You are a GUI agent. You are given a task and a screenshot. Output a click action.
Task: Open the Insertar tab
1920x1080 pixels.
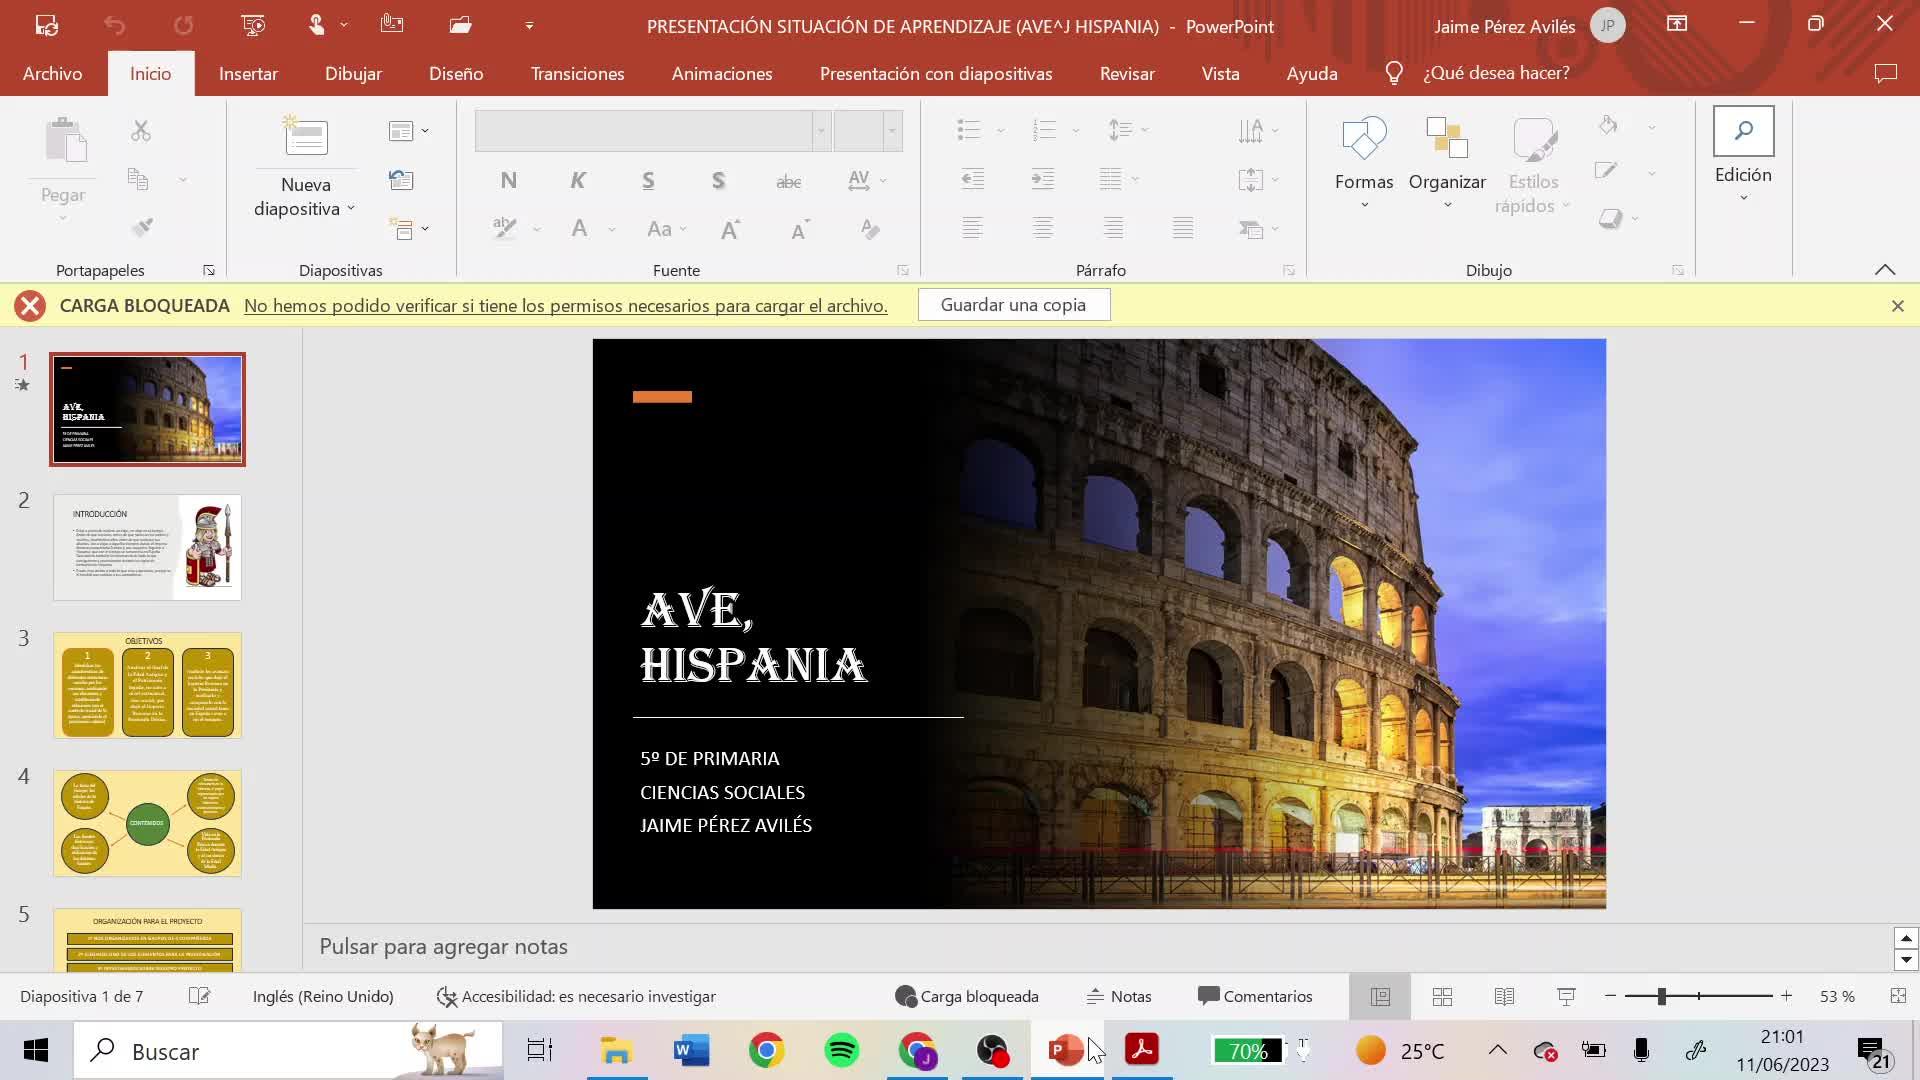(248, 74)
